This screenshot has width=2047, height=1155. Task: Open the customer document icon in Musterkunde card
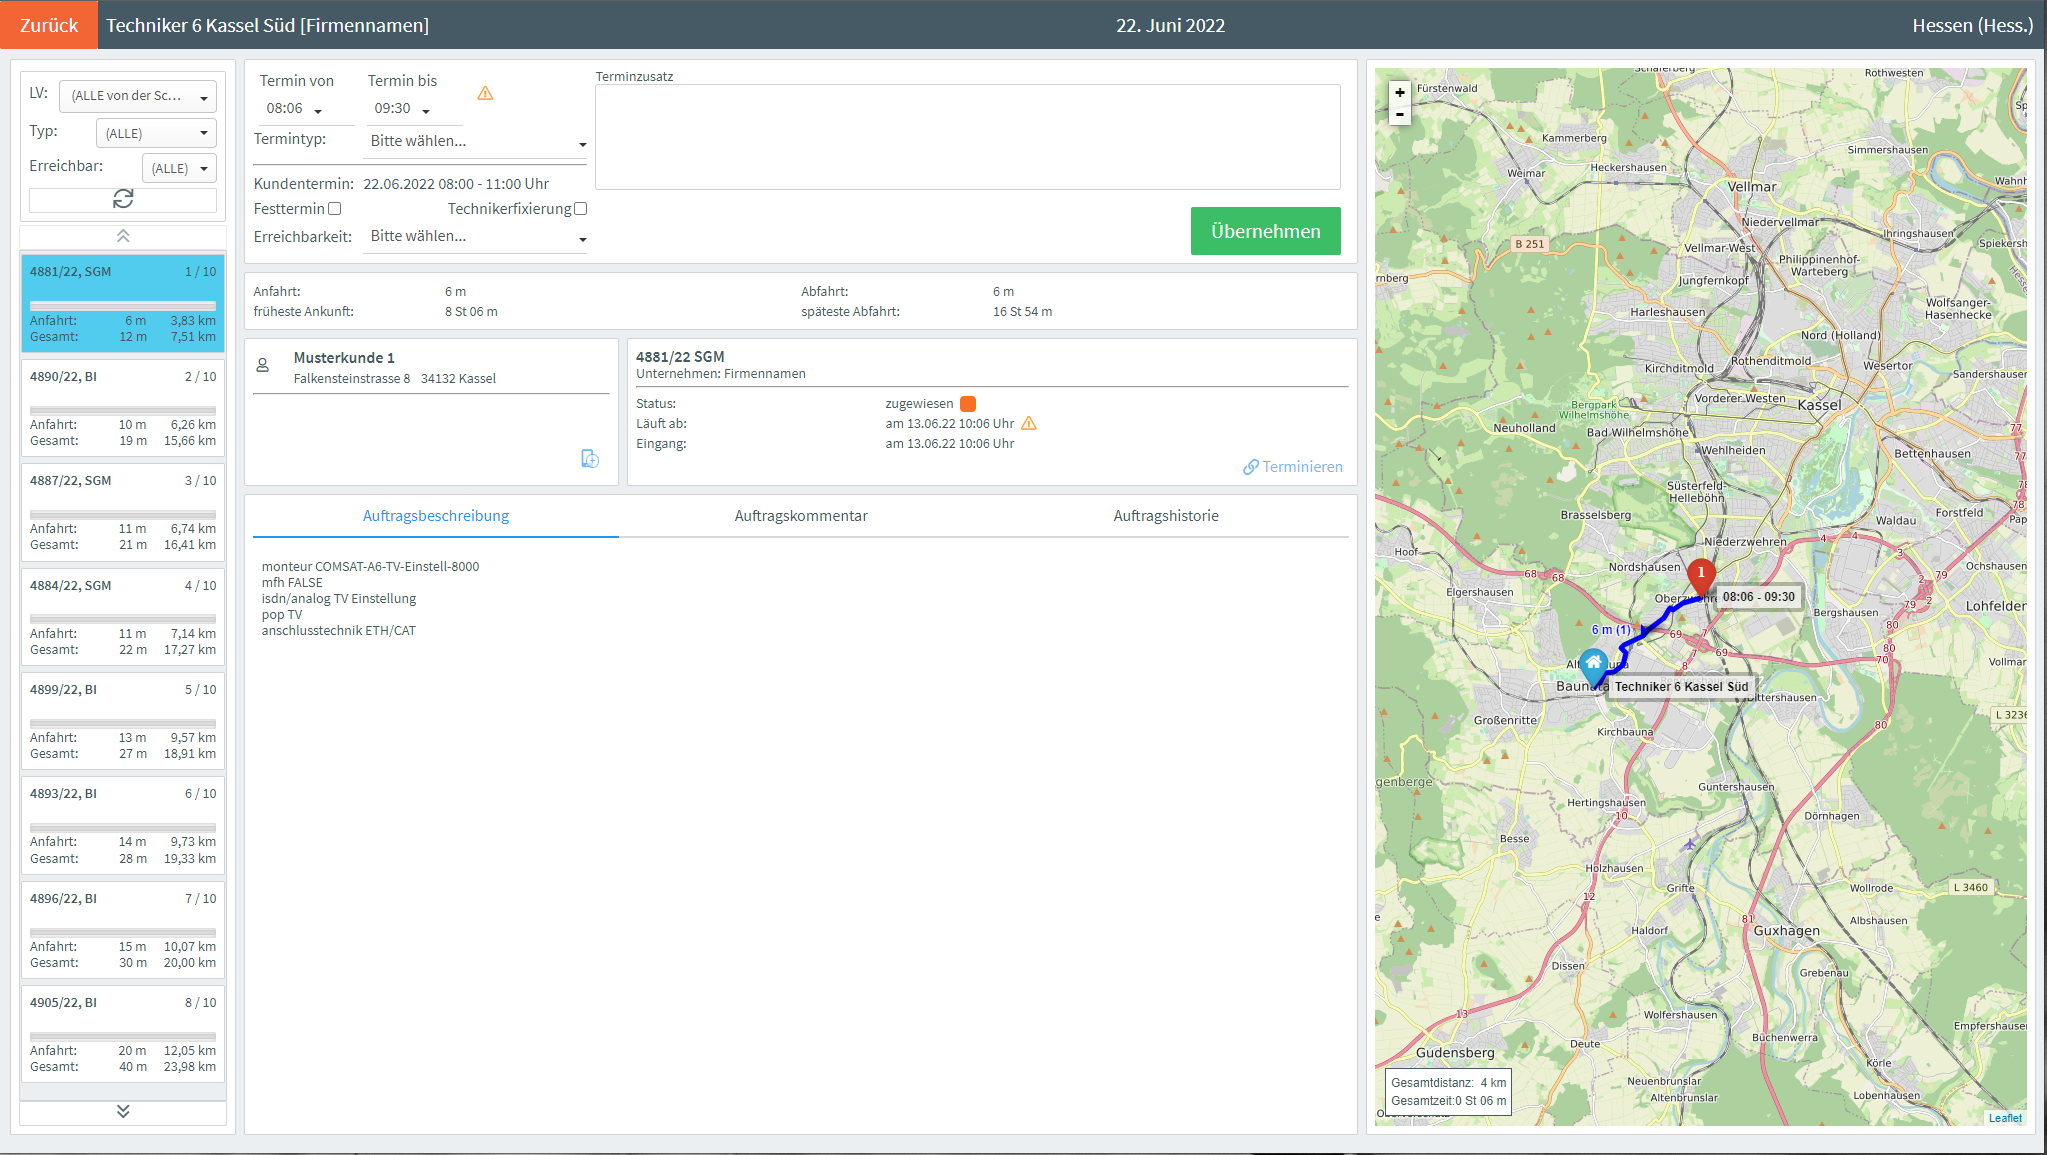coord(590,458)
